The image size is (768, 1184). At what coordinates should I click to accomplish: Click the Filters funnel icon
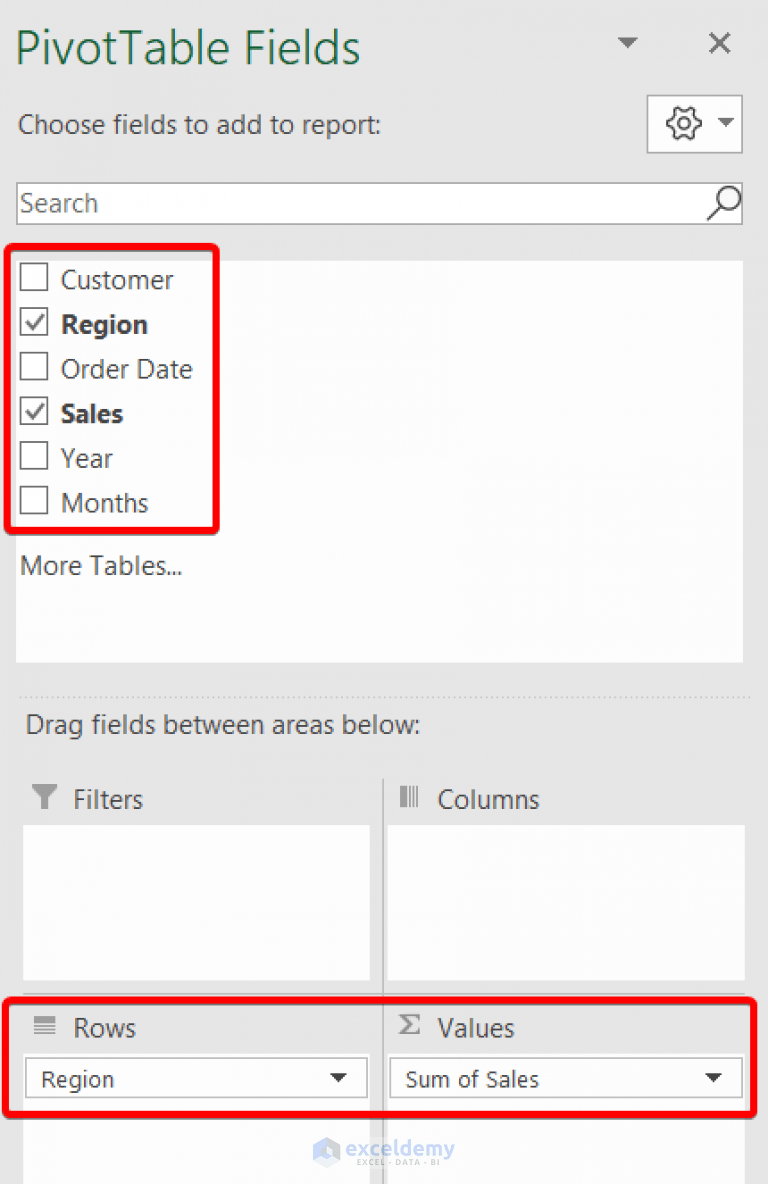[x=44, y=798]
